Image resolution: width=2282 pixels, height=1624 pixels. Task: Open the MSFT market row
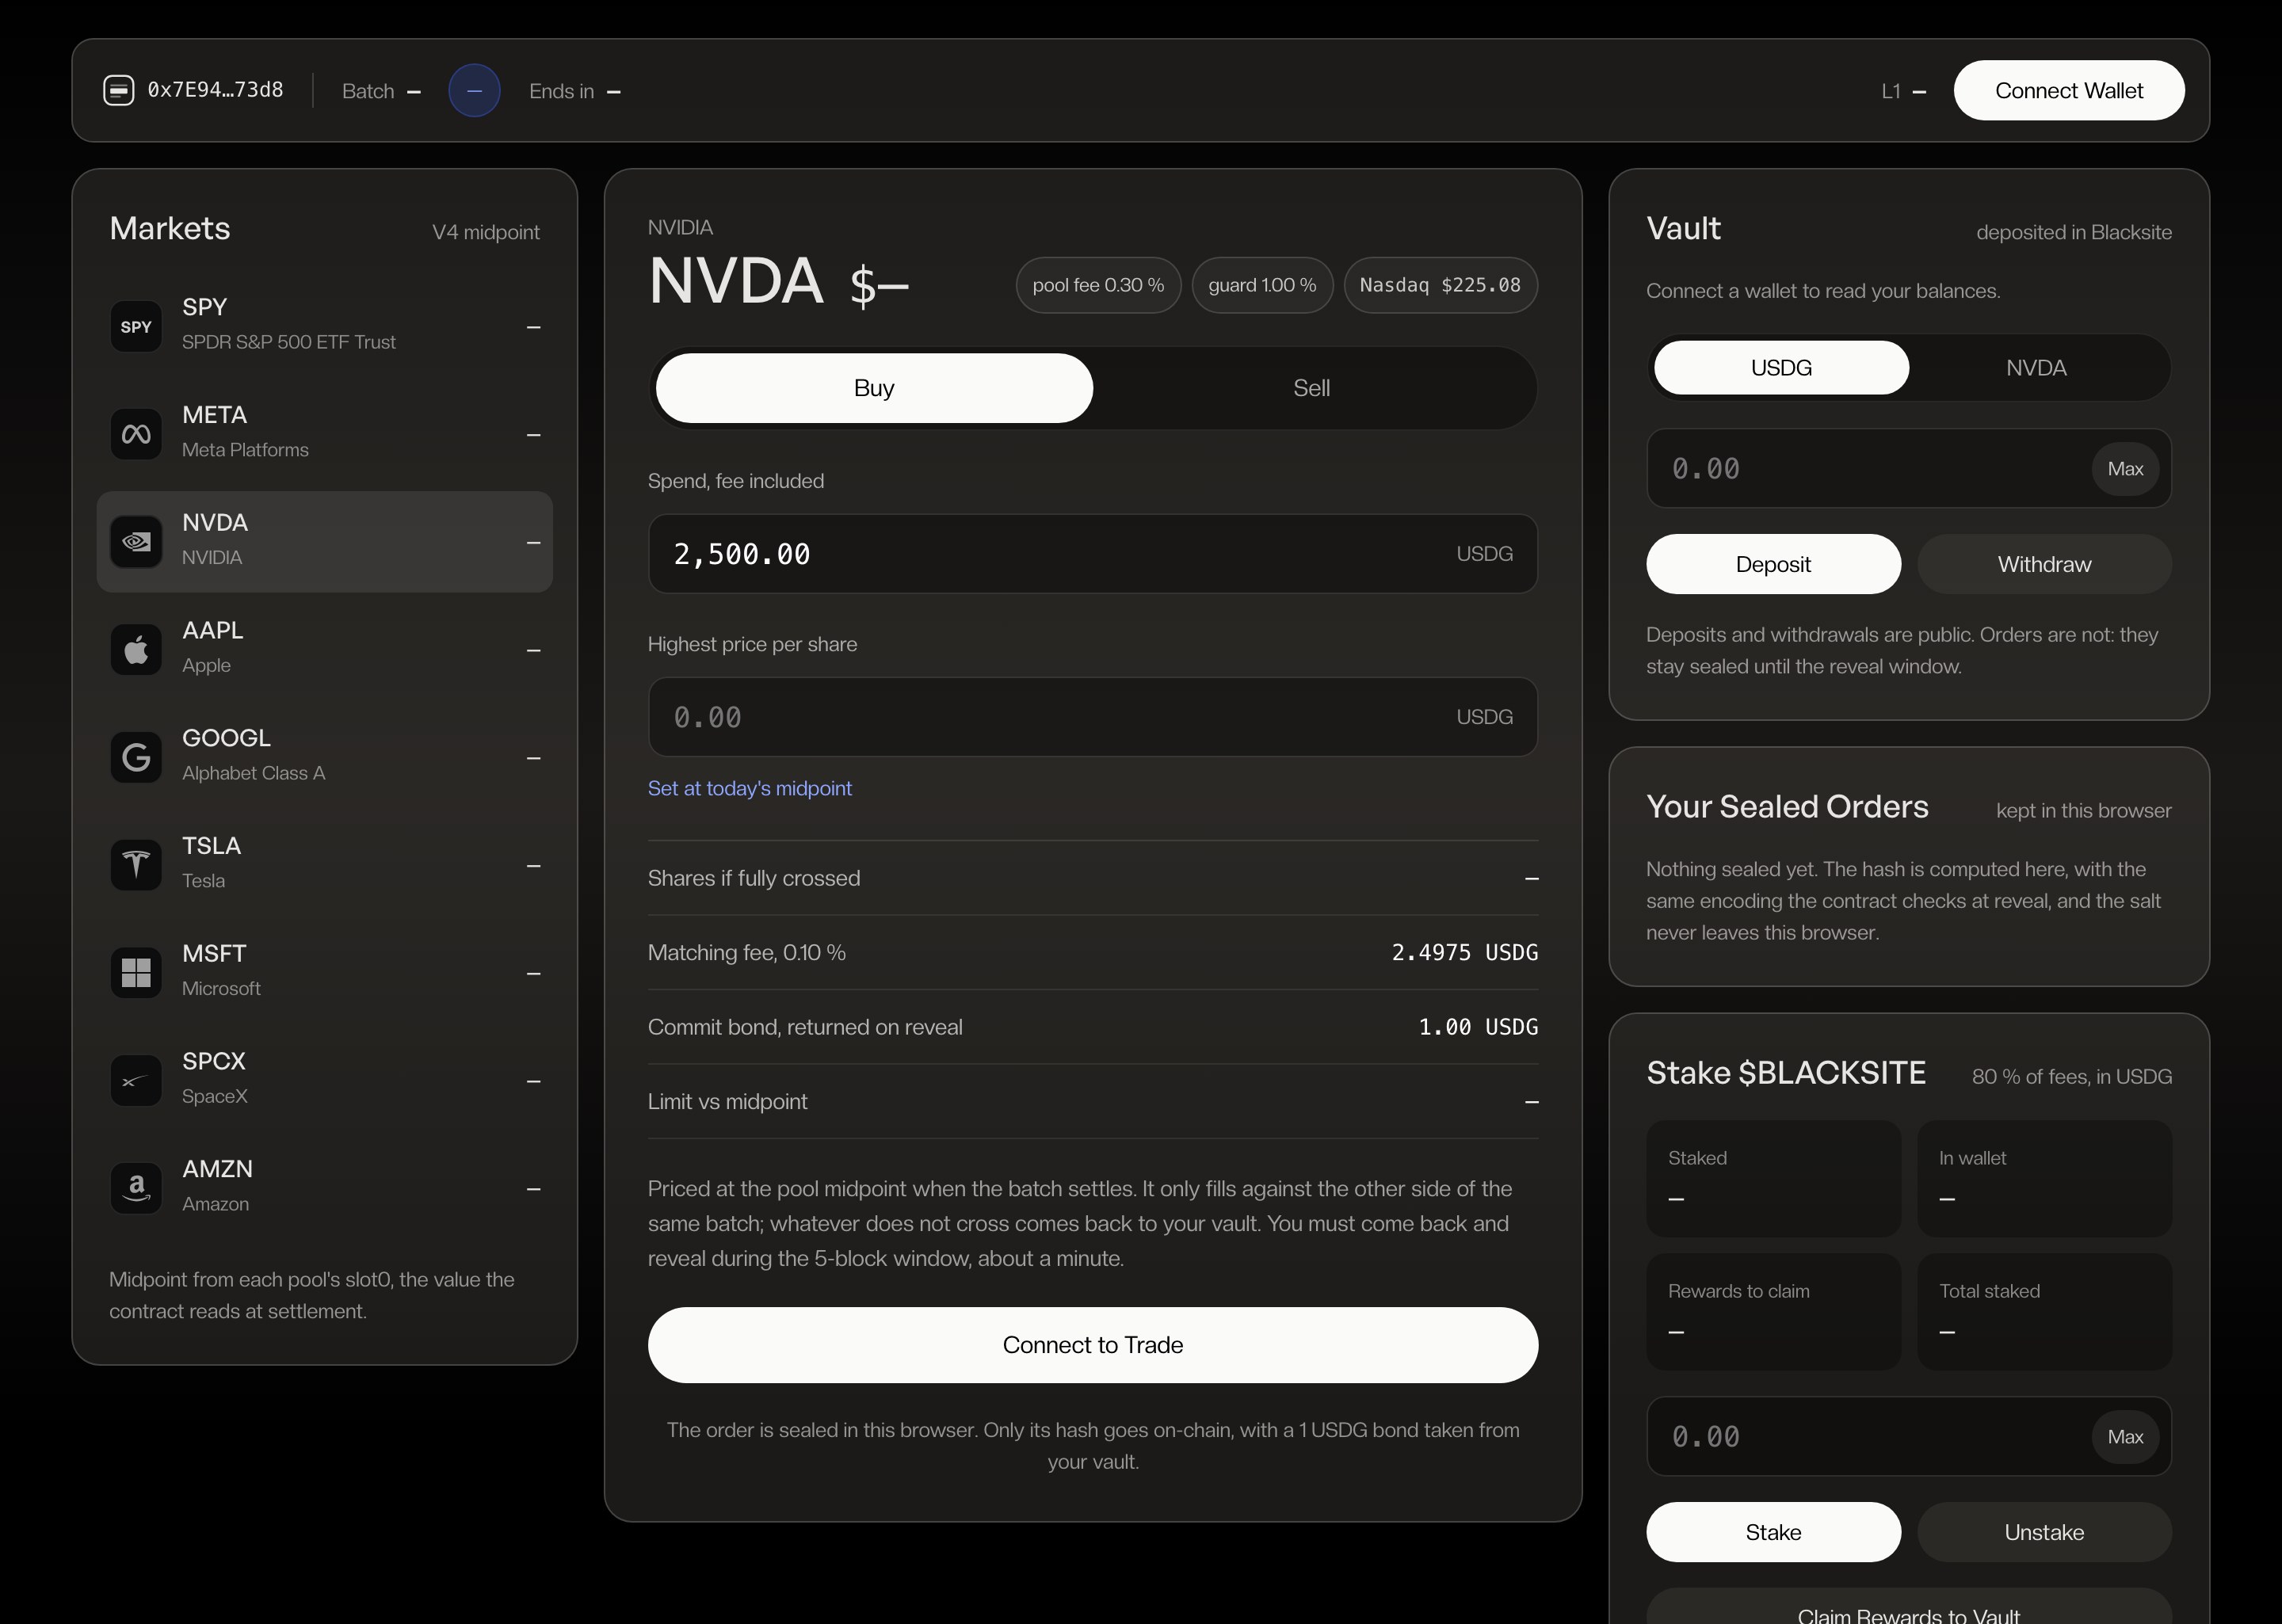tap(325, 973)
